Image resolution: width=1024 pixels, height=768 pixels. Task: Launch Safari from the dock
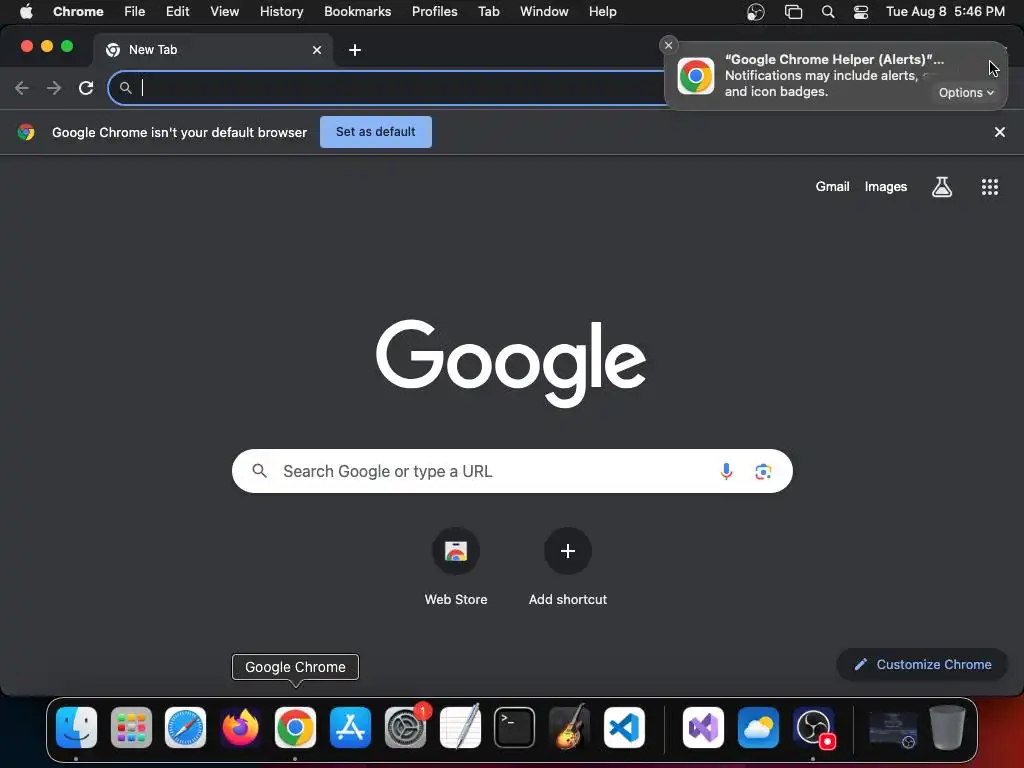[185, 727]
